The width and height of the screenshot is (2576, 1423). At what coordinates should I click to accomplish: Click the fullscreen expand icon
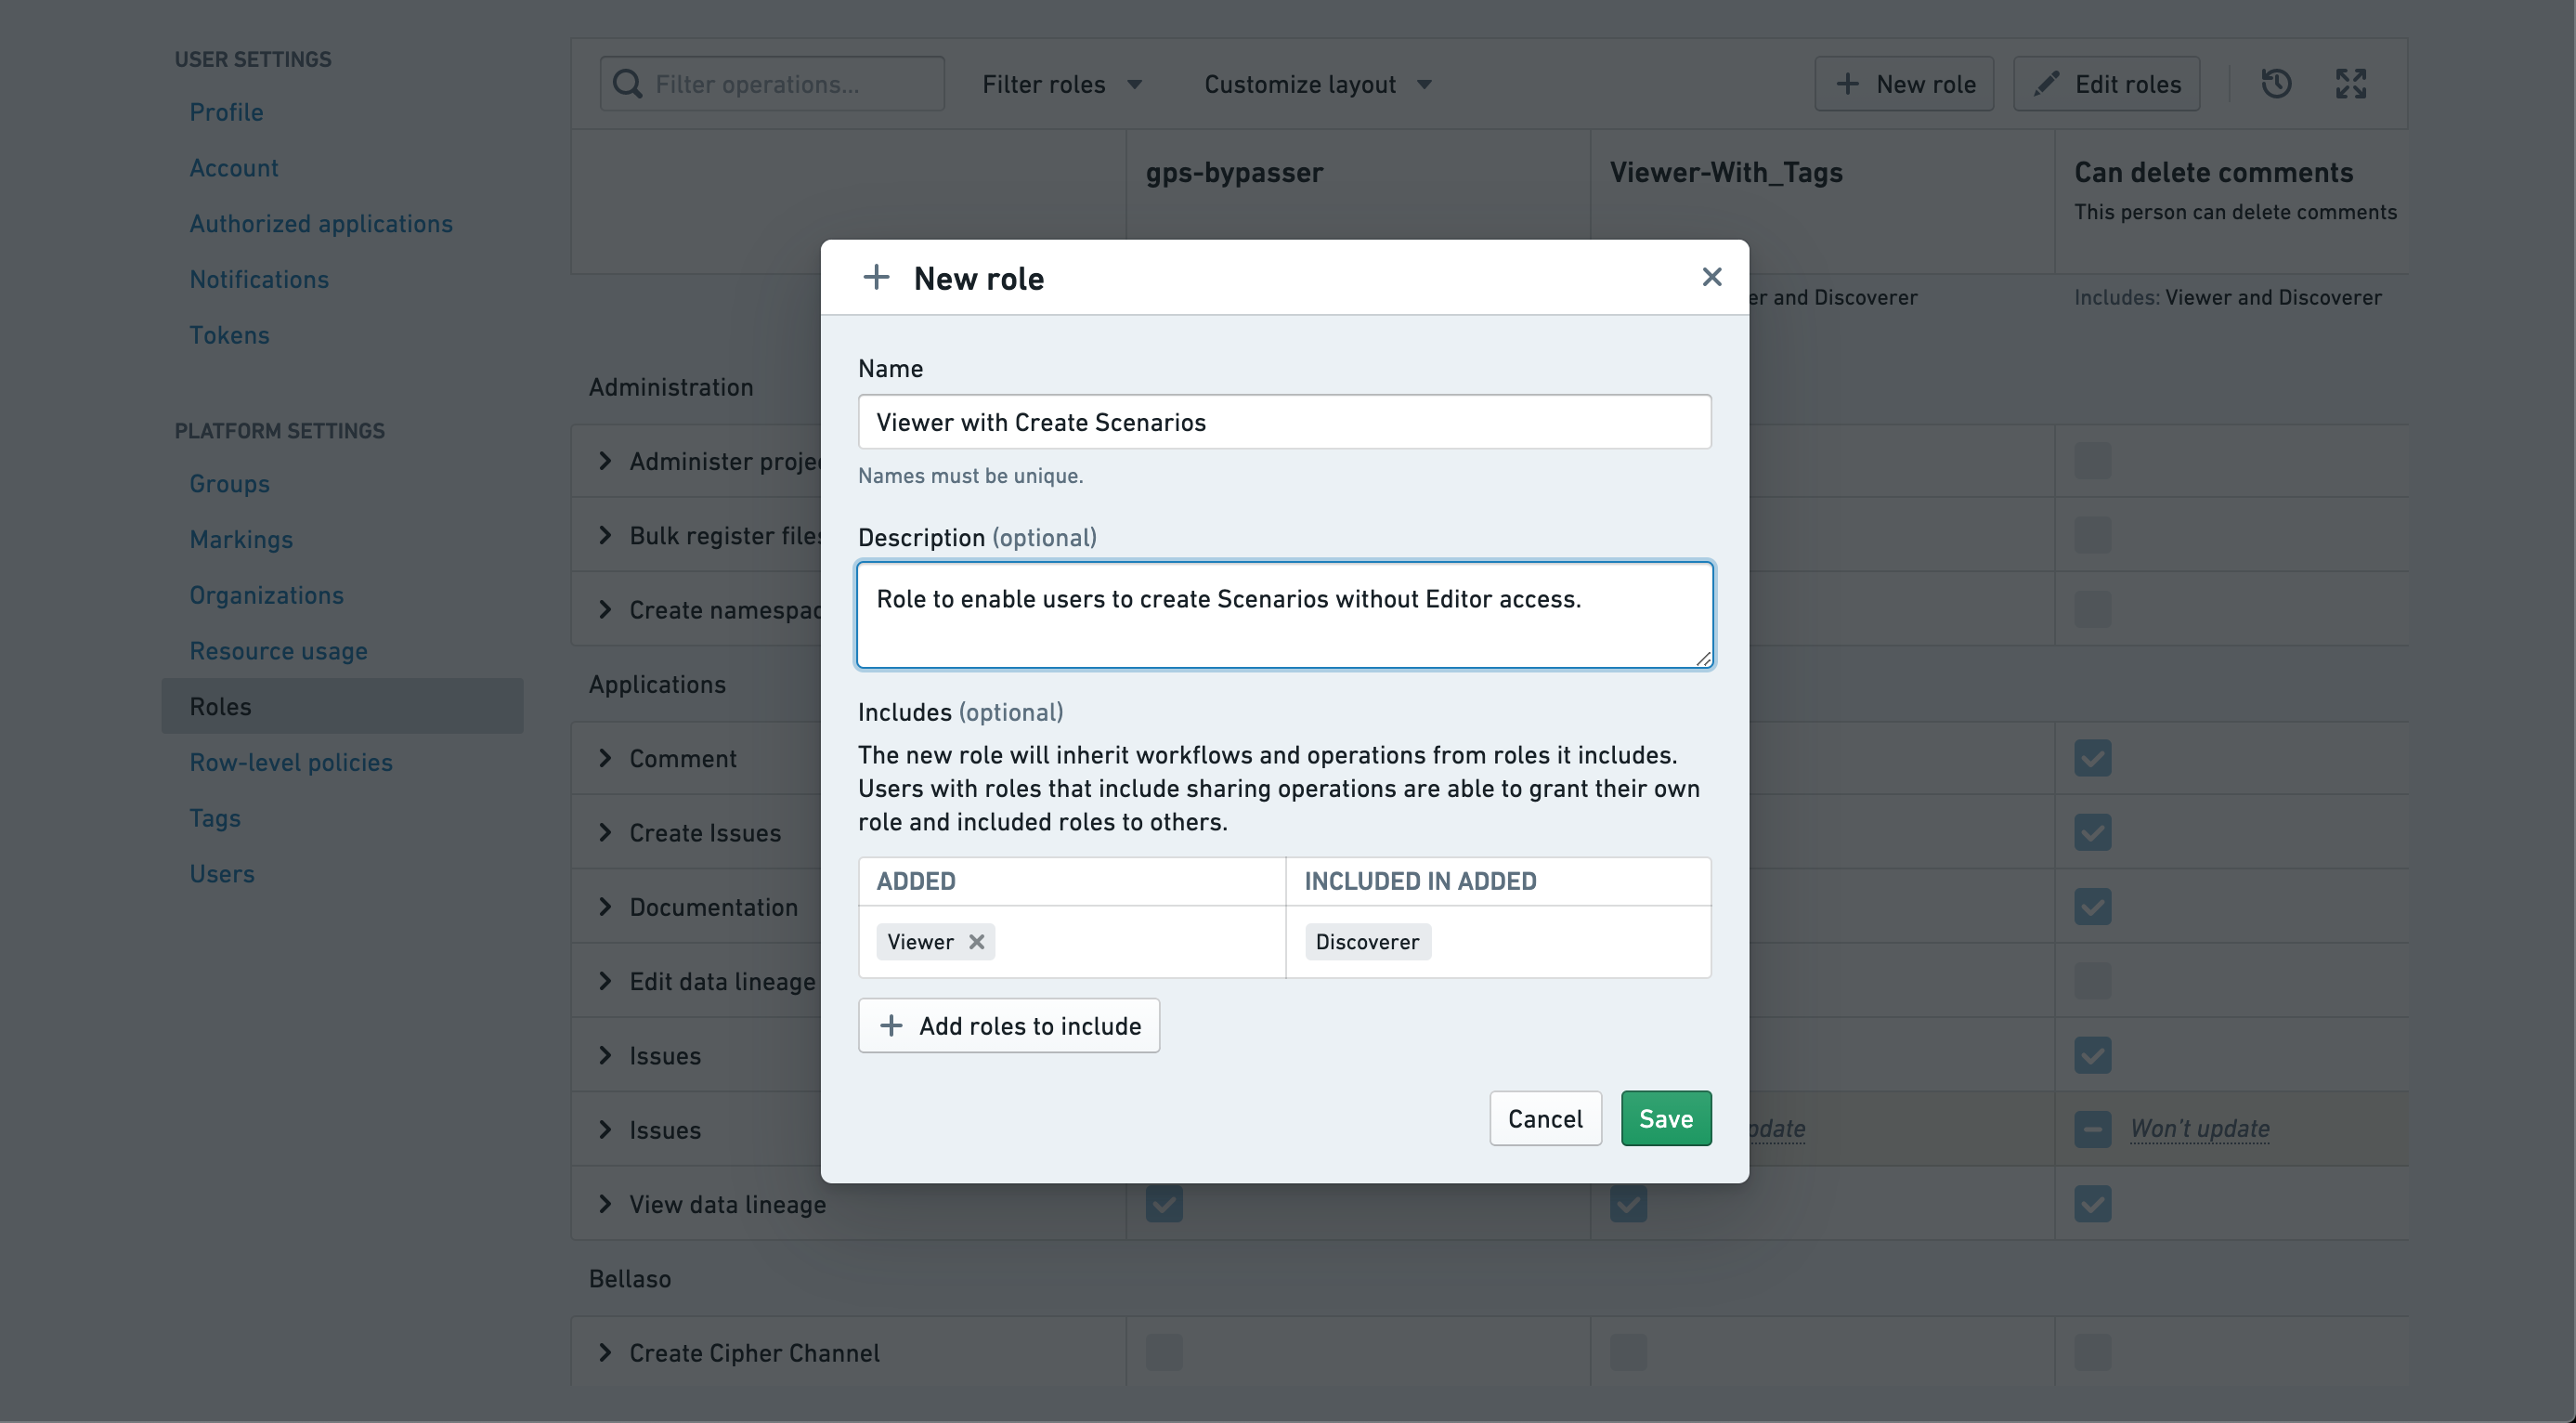pyautogui.click(x=2350, y=84)
